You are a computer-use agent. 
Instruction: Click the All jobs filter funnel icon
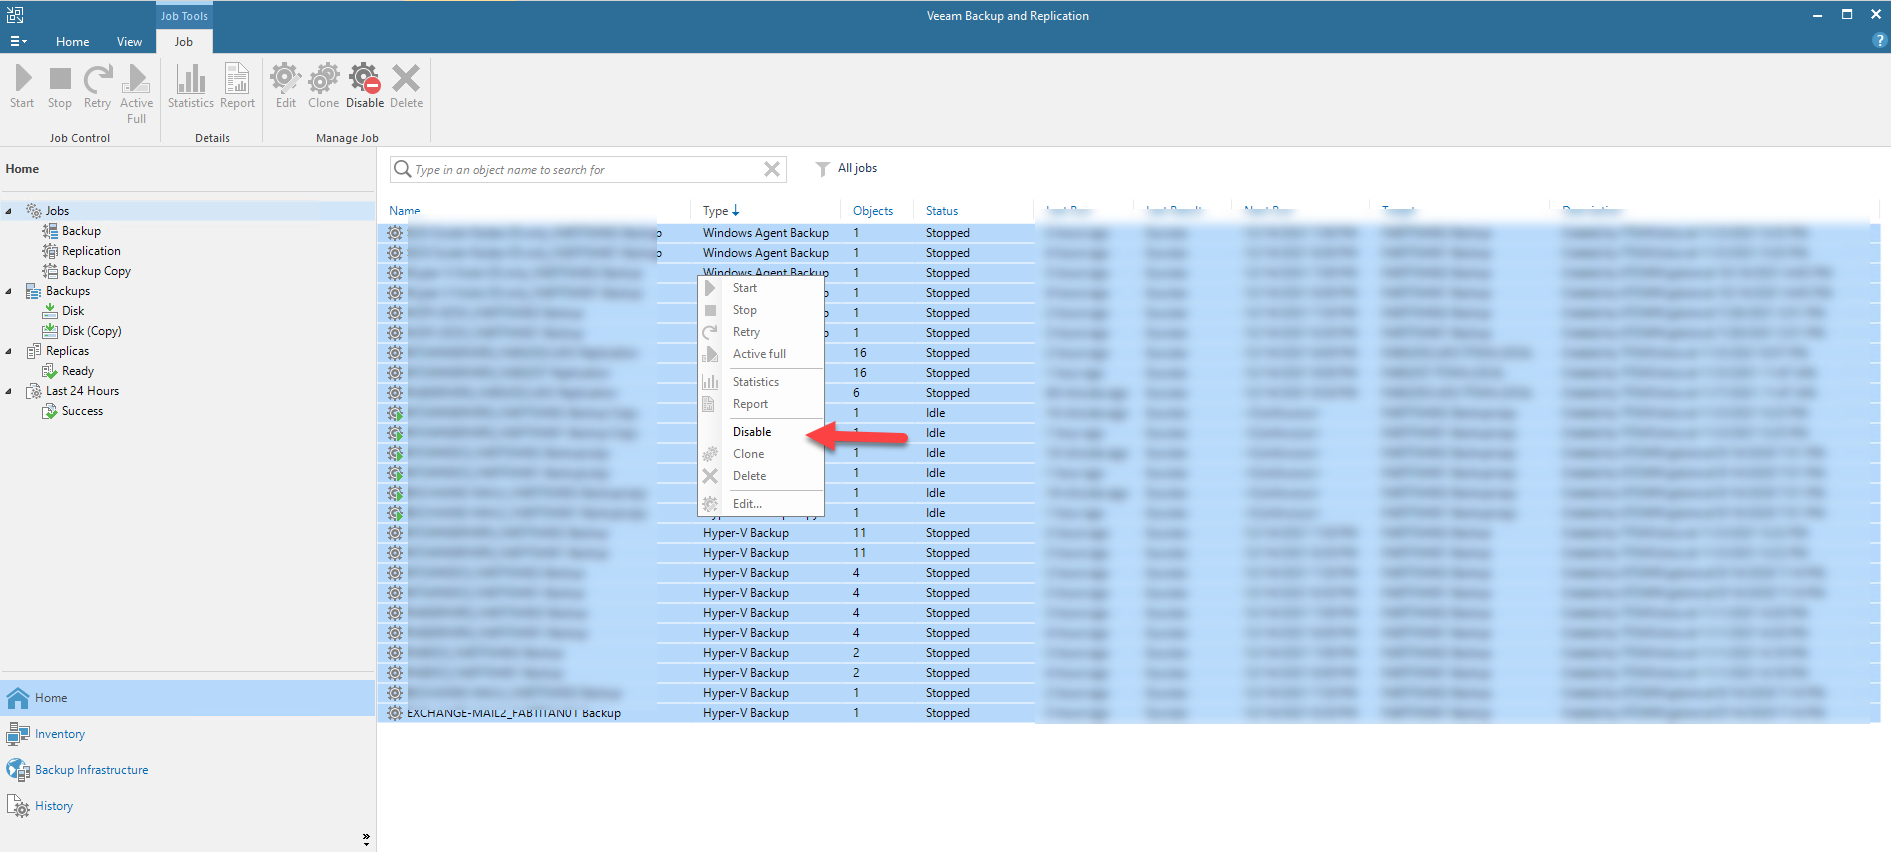coord(823,169)
